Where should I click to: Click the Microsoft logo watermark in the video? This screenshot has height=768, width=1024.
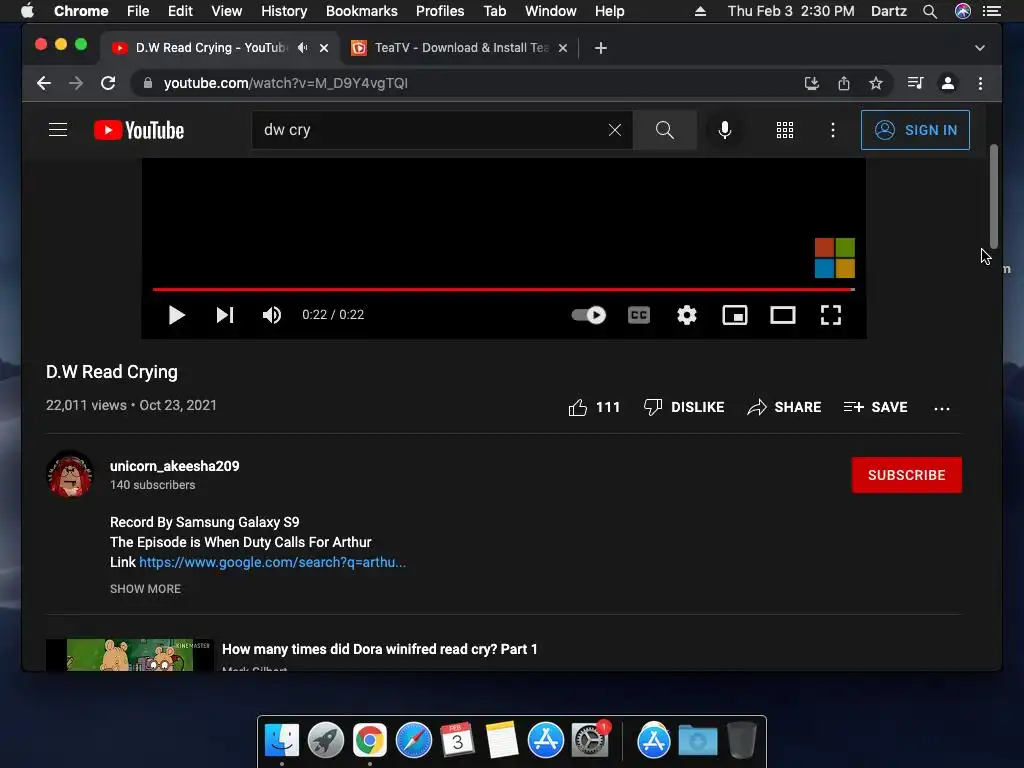[x=835, y=258]
